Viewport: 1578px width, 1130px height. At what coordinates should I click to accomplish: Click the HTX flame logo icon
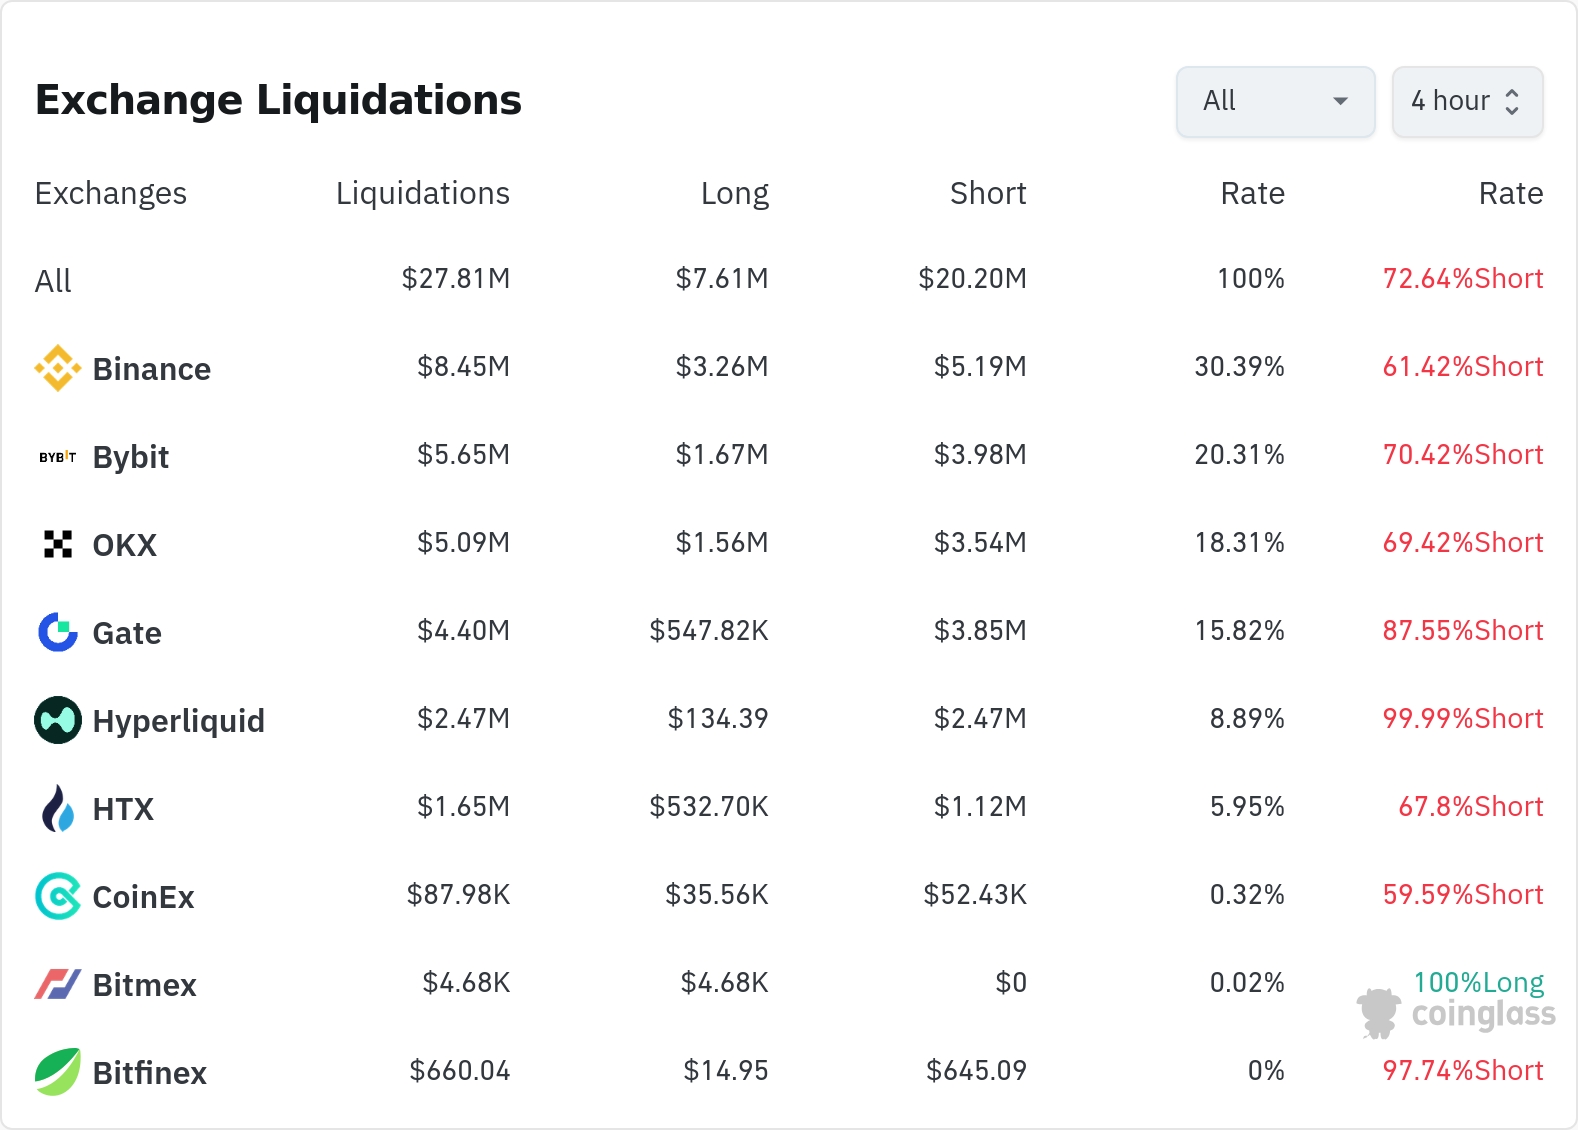click(58, 808)
